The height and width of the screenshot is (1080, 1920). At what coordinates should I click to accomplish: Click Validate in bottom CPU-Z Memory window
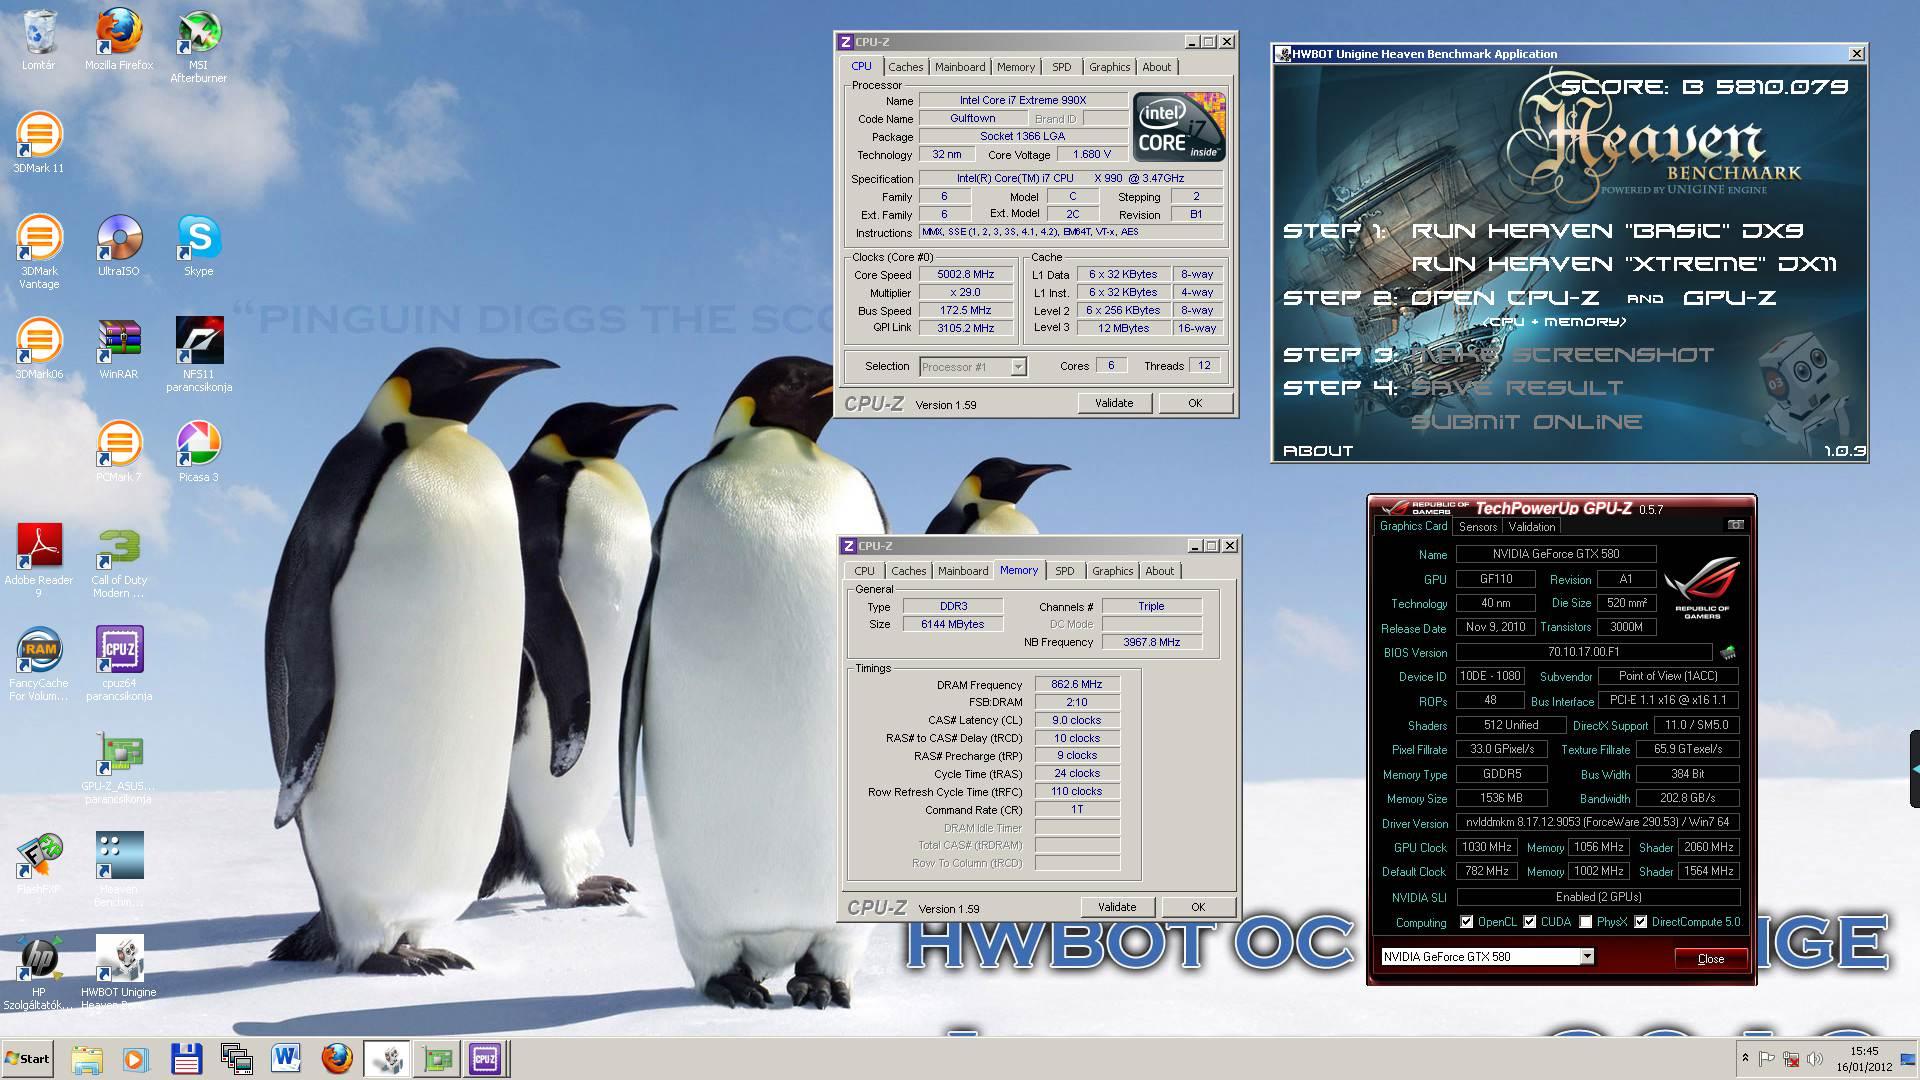[1118, 907]
